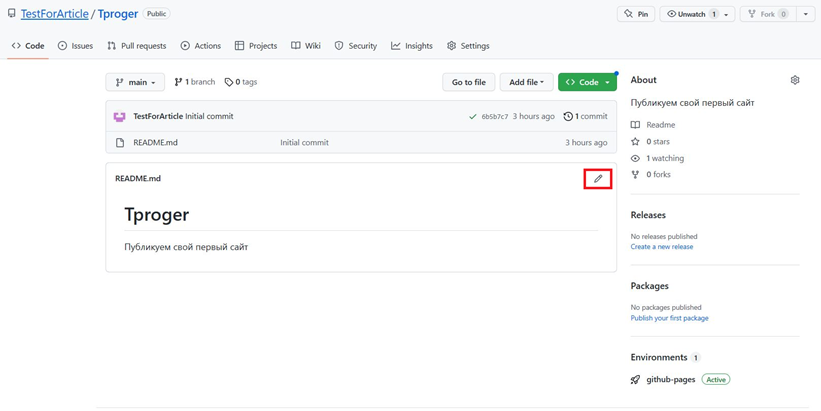The image size is (821, 411).
Task: Click the repository book icon beside TestForArticle
Action: 12,14
